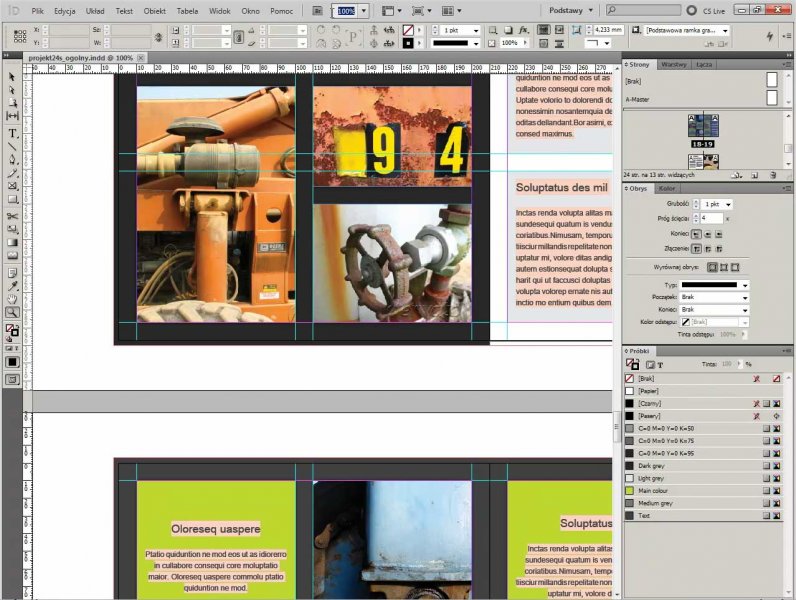Activate the Eyedropper tool
This screenshot has height=600, width=796.
pyautogui.click(x=13, y=284)
